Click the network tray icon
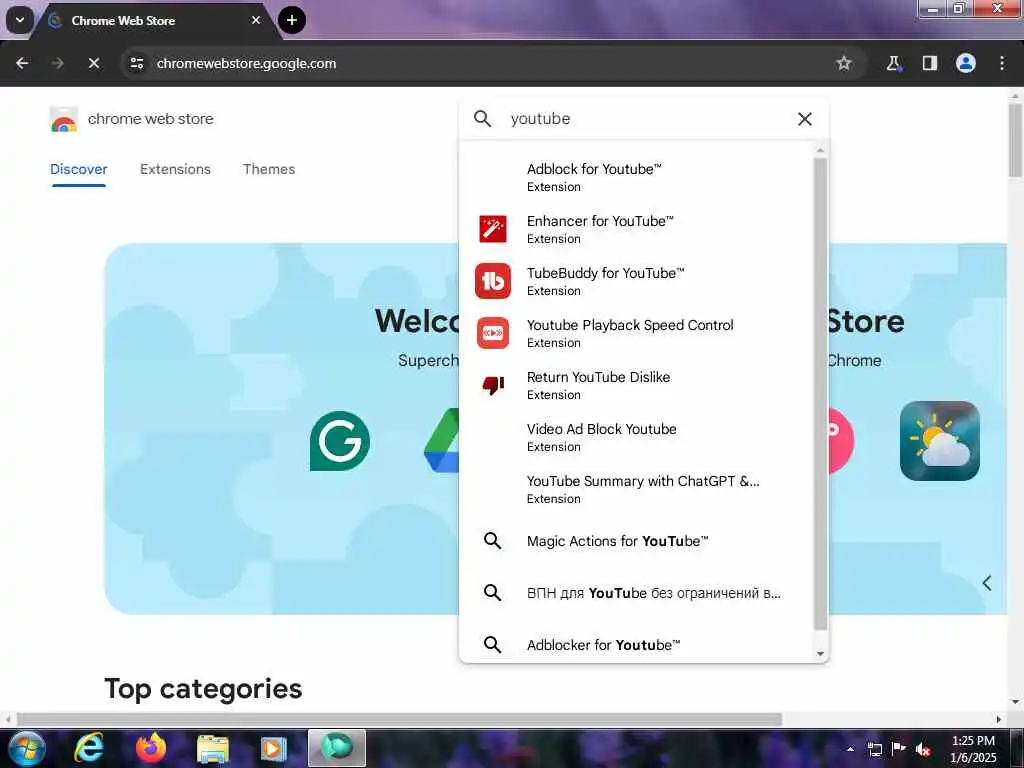Viewport: 1024px width, 768px height. coord(874,749)
